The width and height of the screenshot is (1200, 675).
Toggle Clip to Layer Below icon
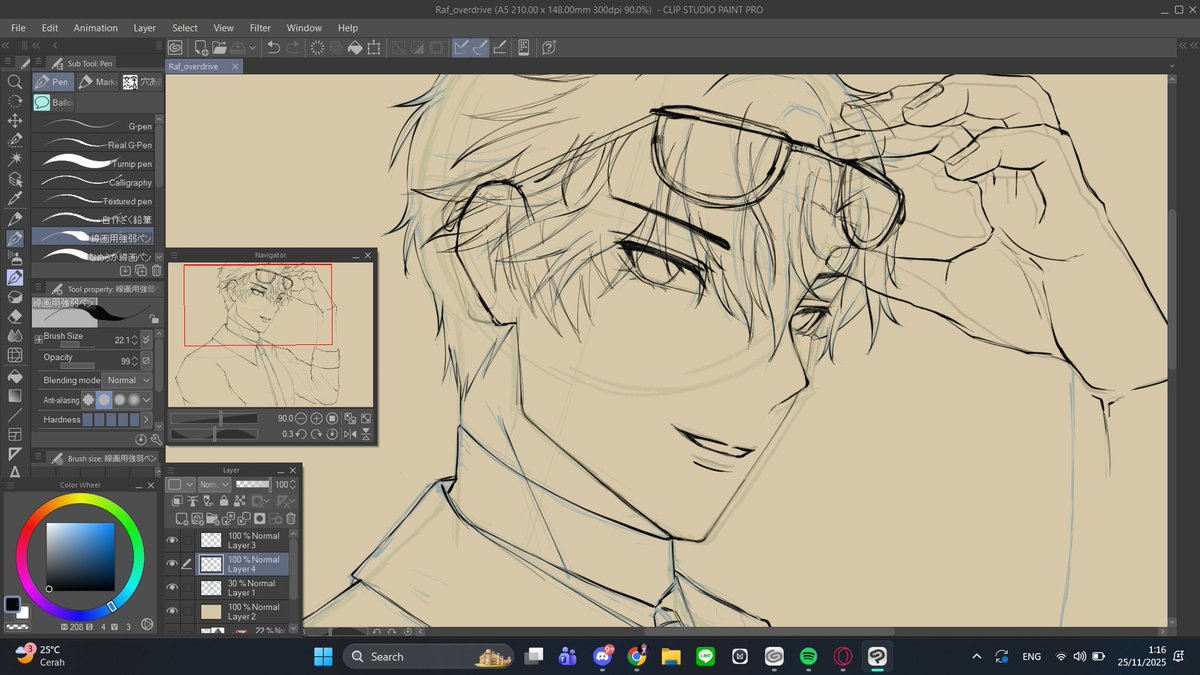(x=178, y=501)
